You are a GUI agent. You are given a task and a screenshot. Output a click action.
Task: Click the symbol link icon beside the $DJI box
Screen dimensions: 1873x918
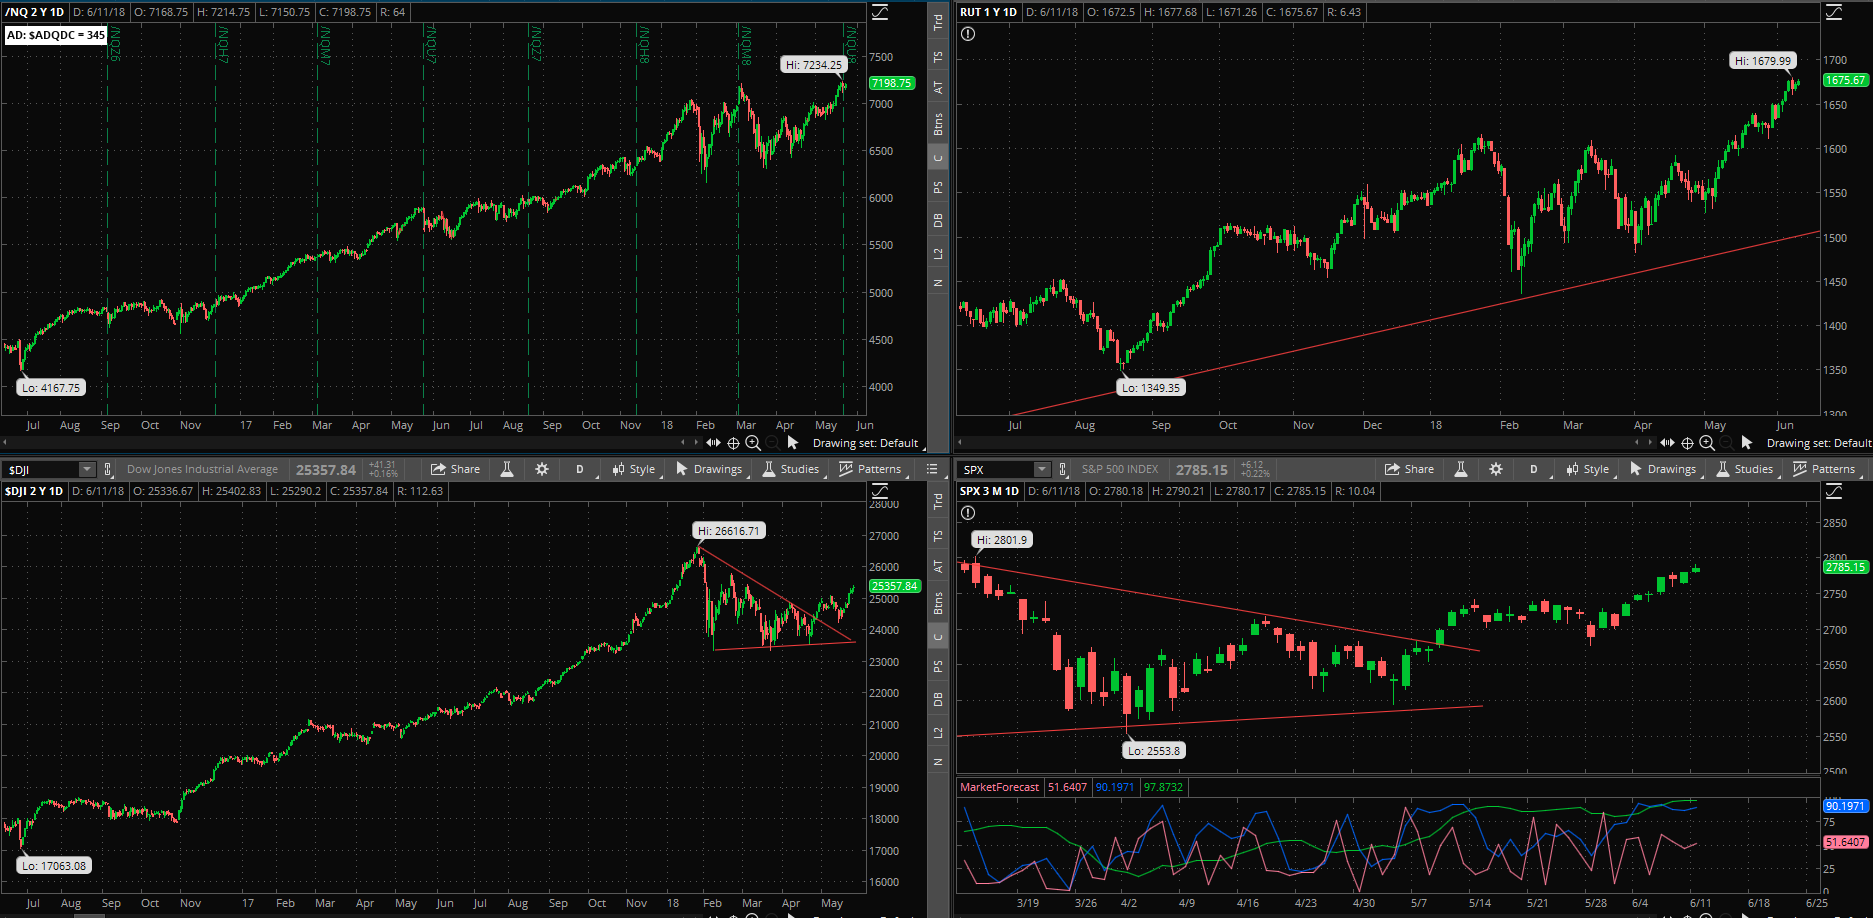click(x=109, y=469)
